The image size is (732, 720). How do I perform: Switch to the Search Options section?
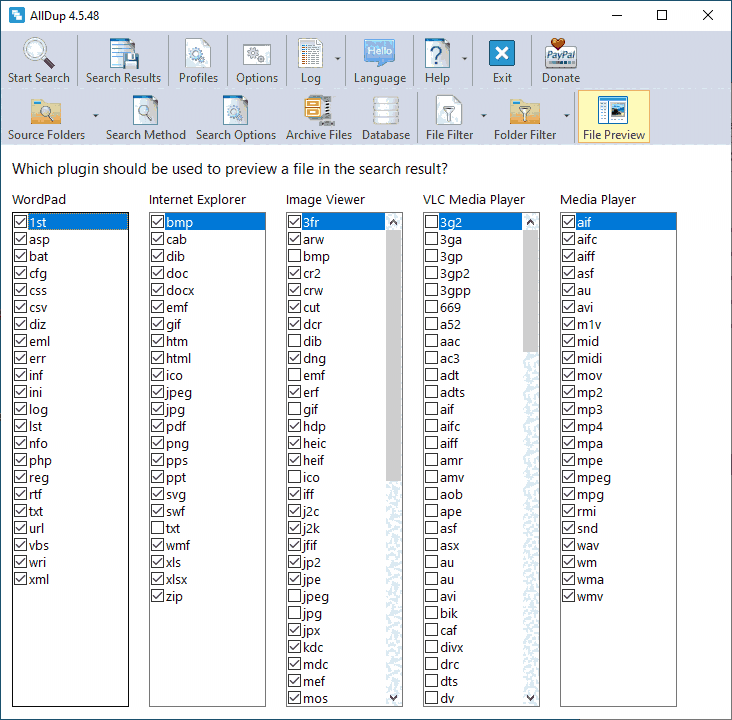(235, 117)
